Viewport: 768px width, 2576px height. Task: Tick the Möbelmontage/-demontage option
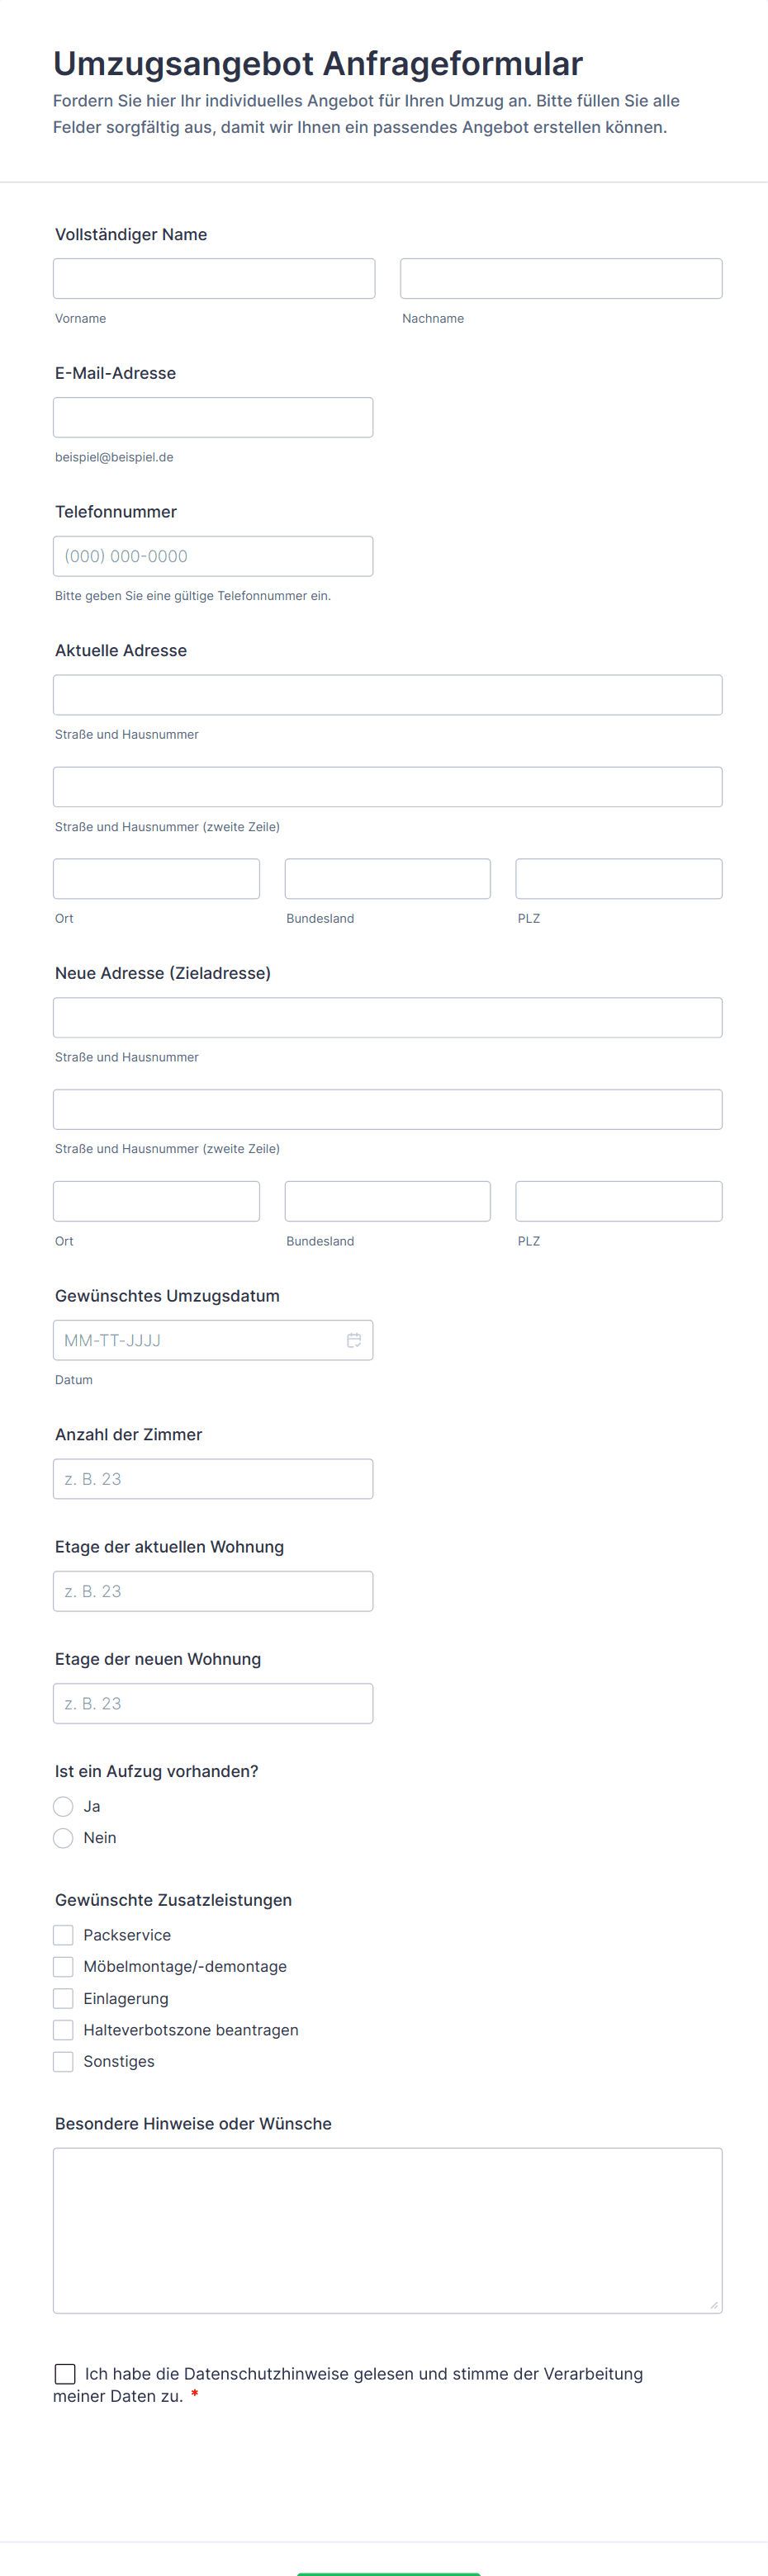63,1967
